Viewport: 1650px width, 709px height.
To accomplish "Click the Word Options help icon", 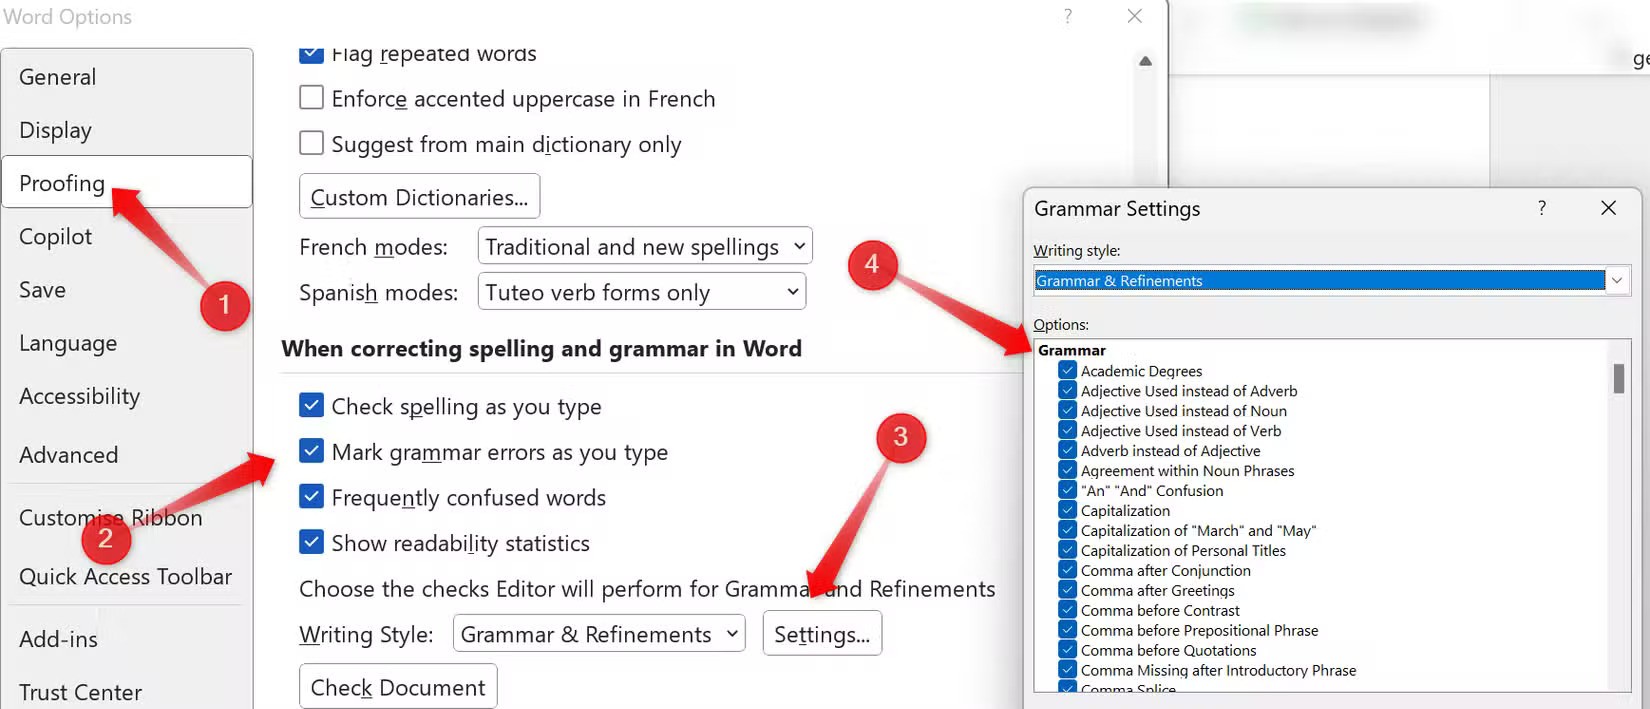I will (1068, 16).
